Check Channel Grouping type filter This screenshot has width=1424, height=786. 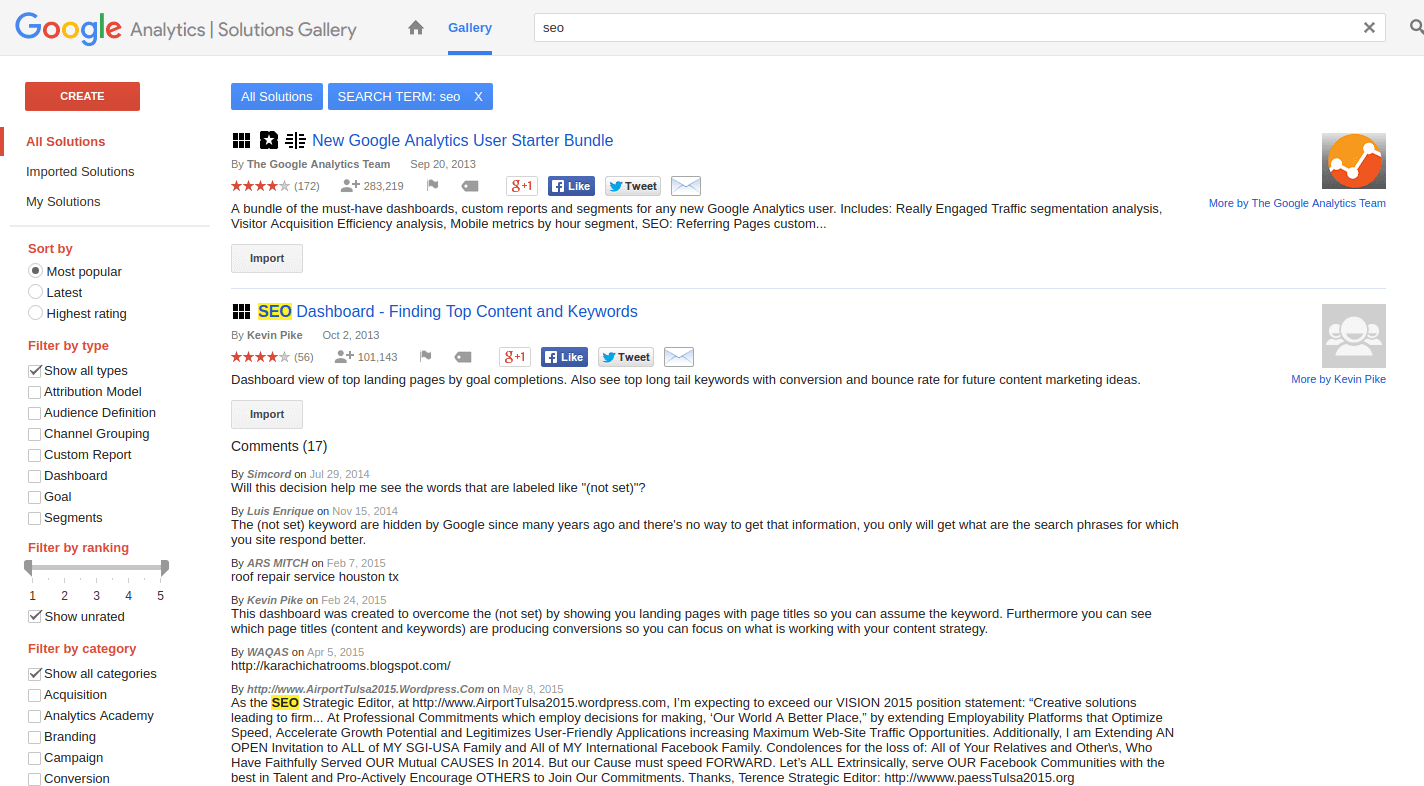tap(35, 434)
